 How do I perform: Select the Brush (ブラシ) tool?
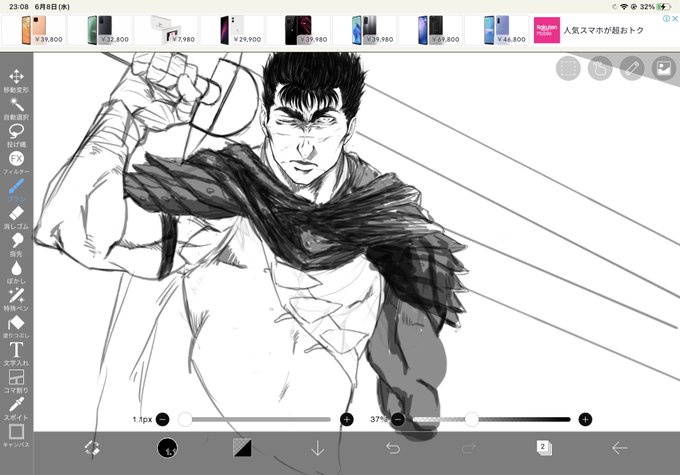(16, 190)
